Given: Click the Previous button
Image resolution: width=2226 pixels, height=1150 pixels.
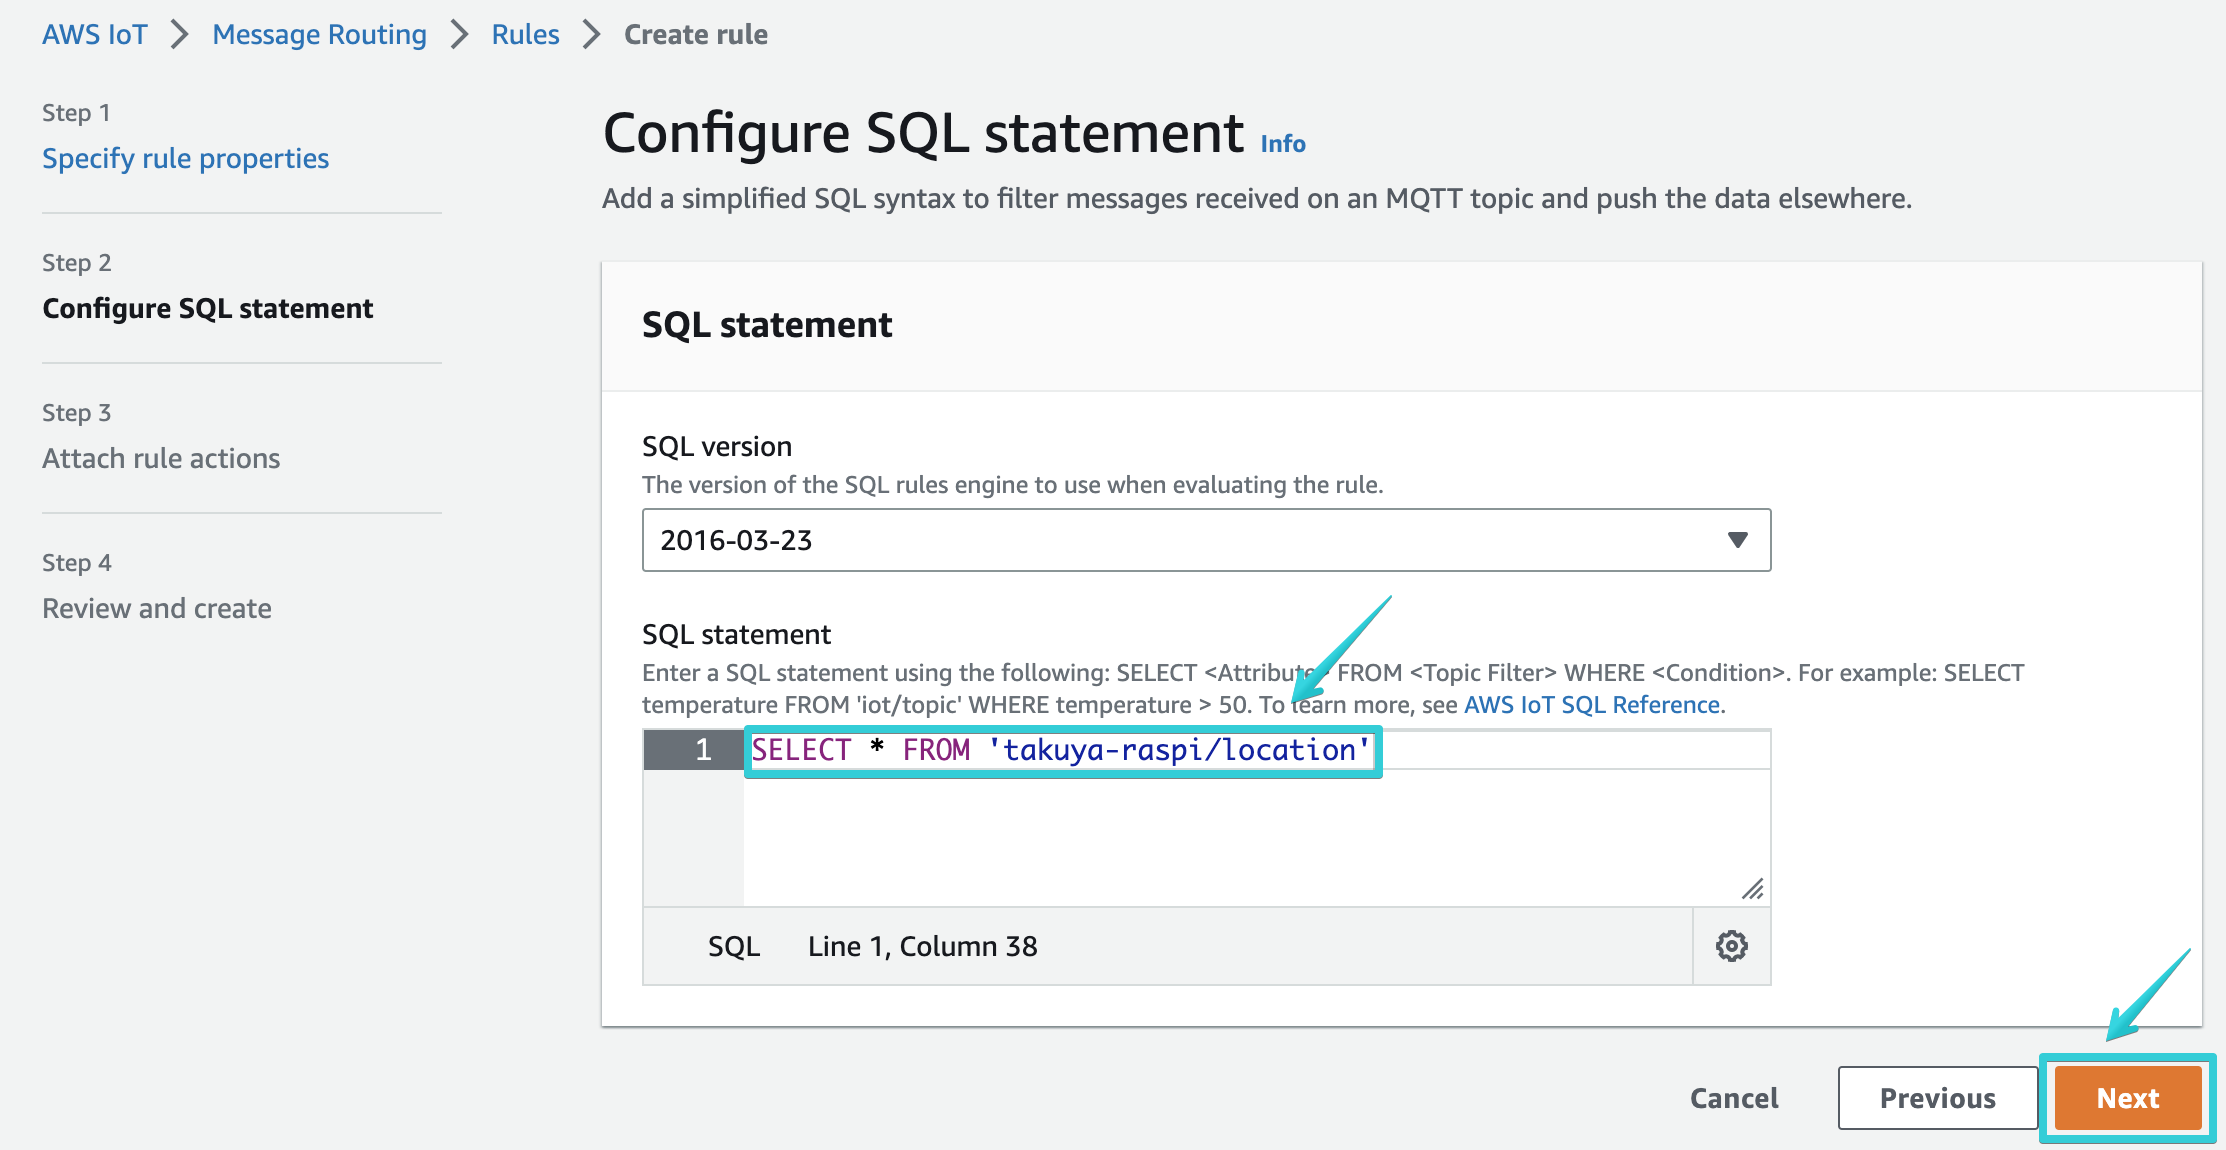Looking at the screenshot, I should click(x=1937, y=1097).
